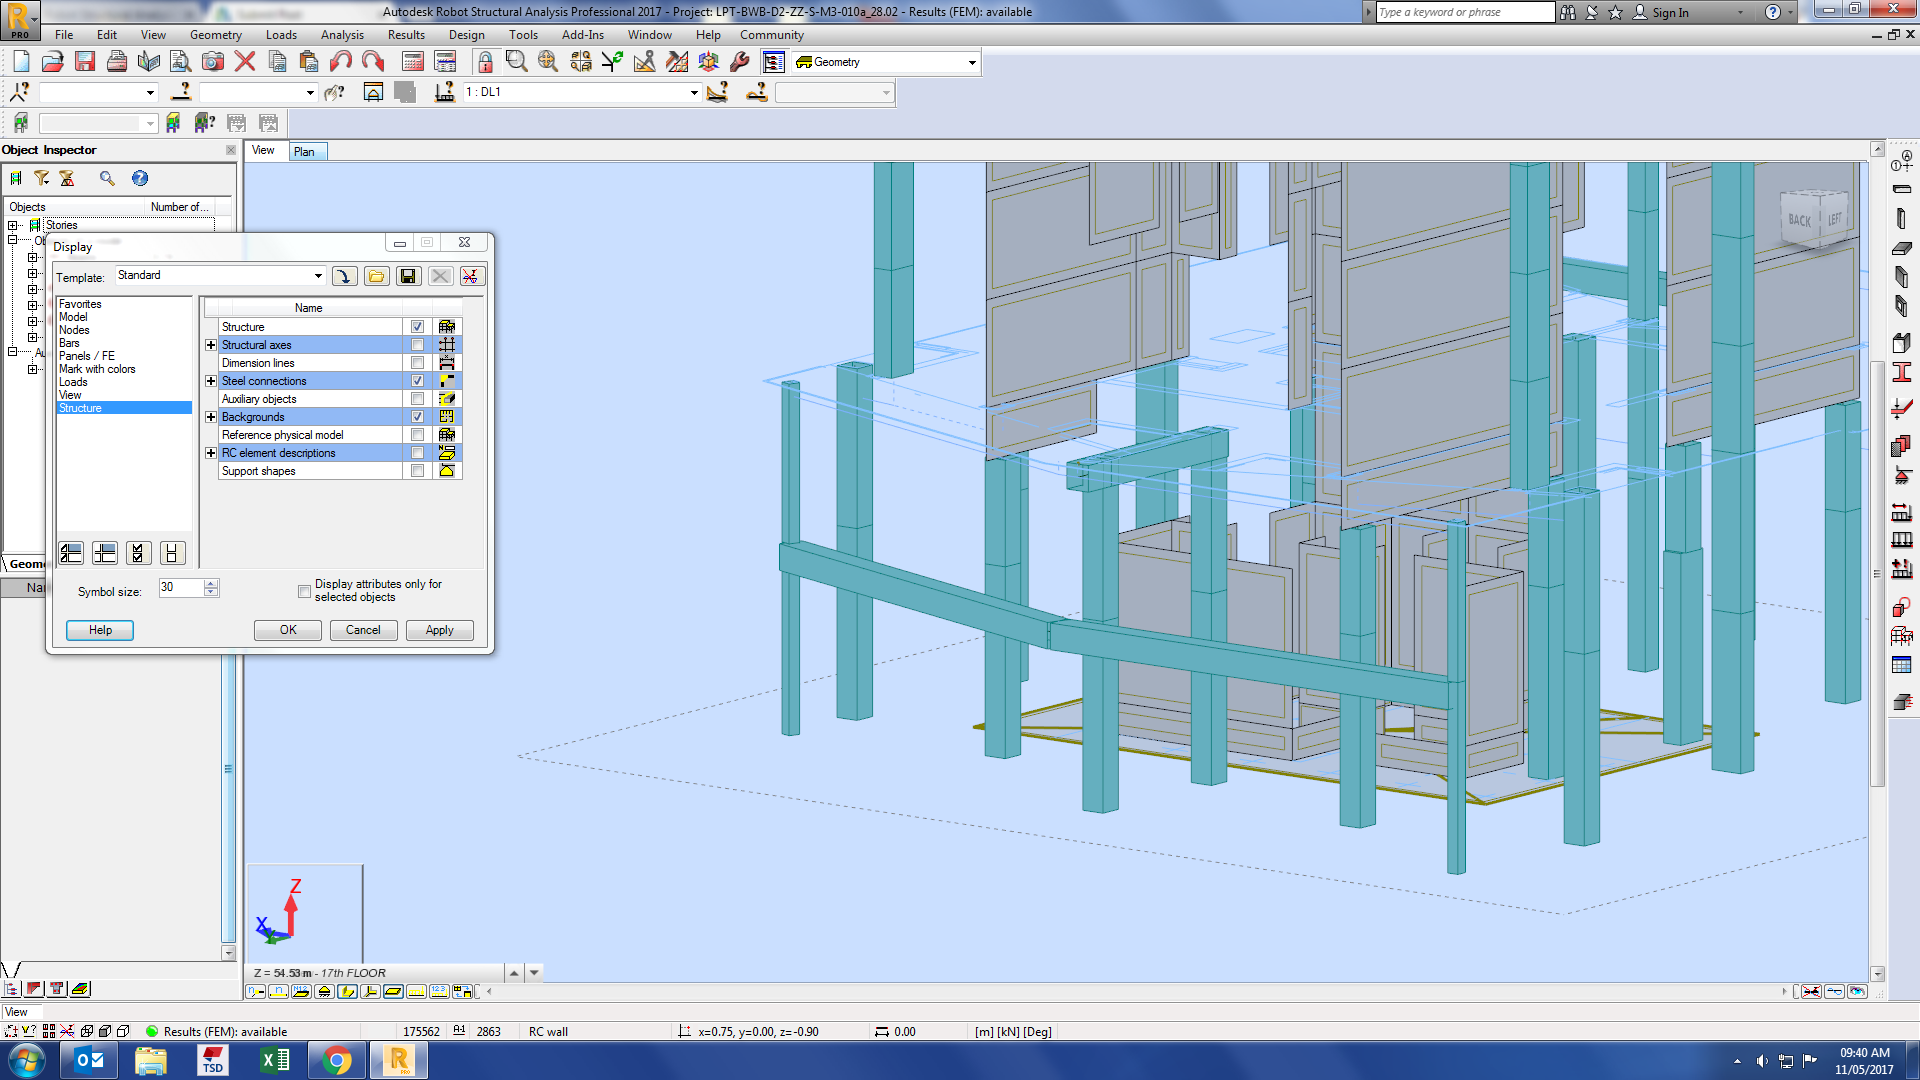
Task: Open the Geometry layout dropdown
Action: (x=971, y=62)
